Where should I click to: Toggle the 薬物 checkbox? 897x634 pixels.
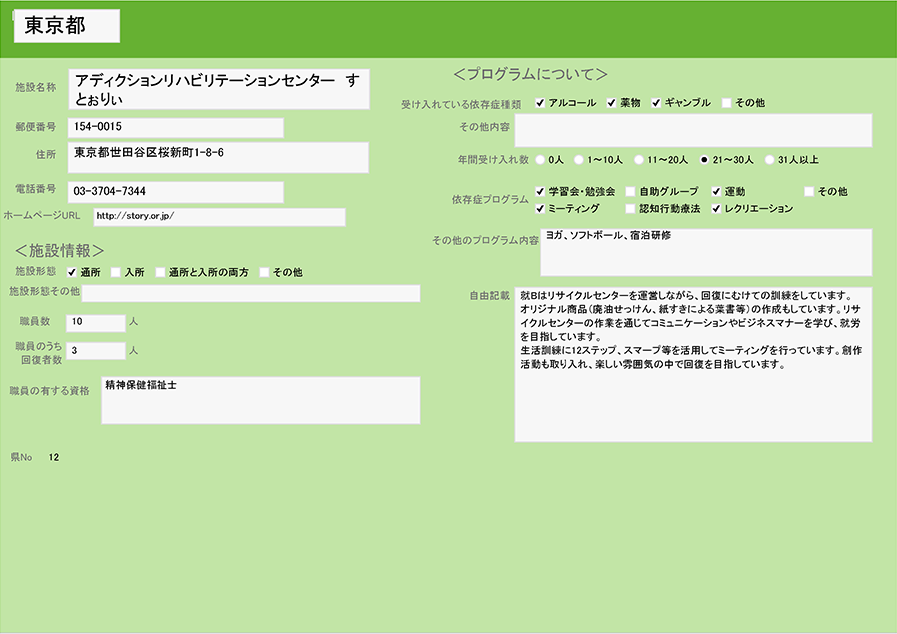611,103
